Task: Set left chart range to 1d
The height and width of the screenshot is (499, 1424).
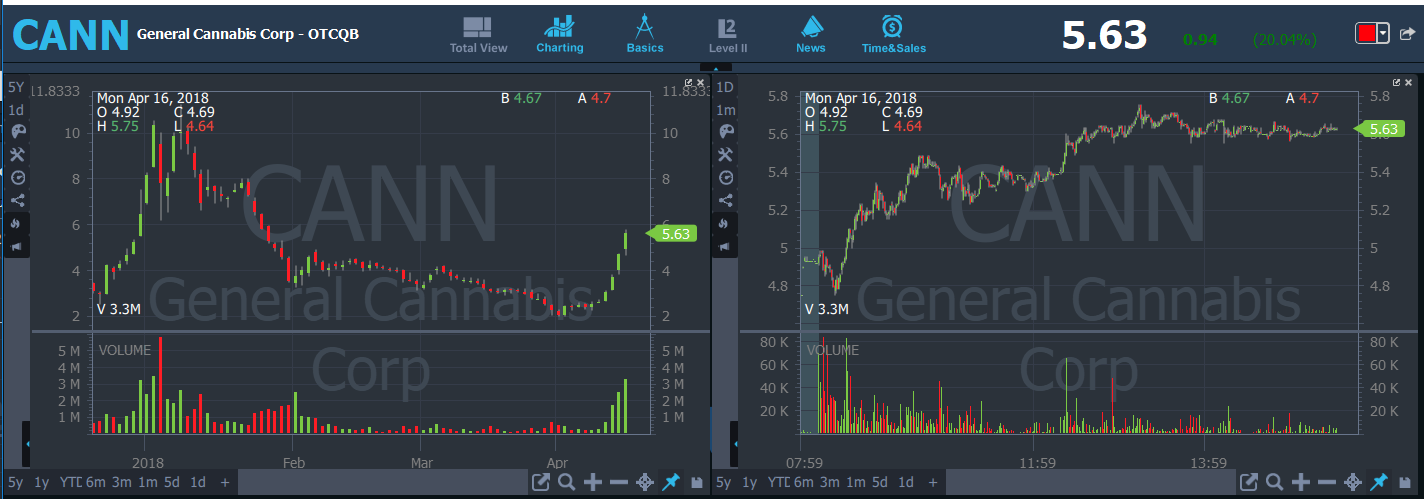Action: (x=198, y=483)
